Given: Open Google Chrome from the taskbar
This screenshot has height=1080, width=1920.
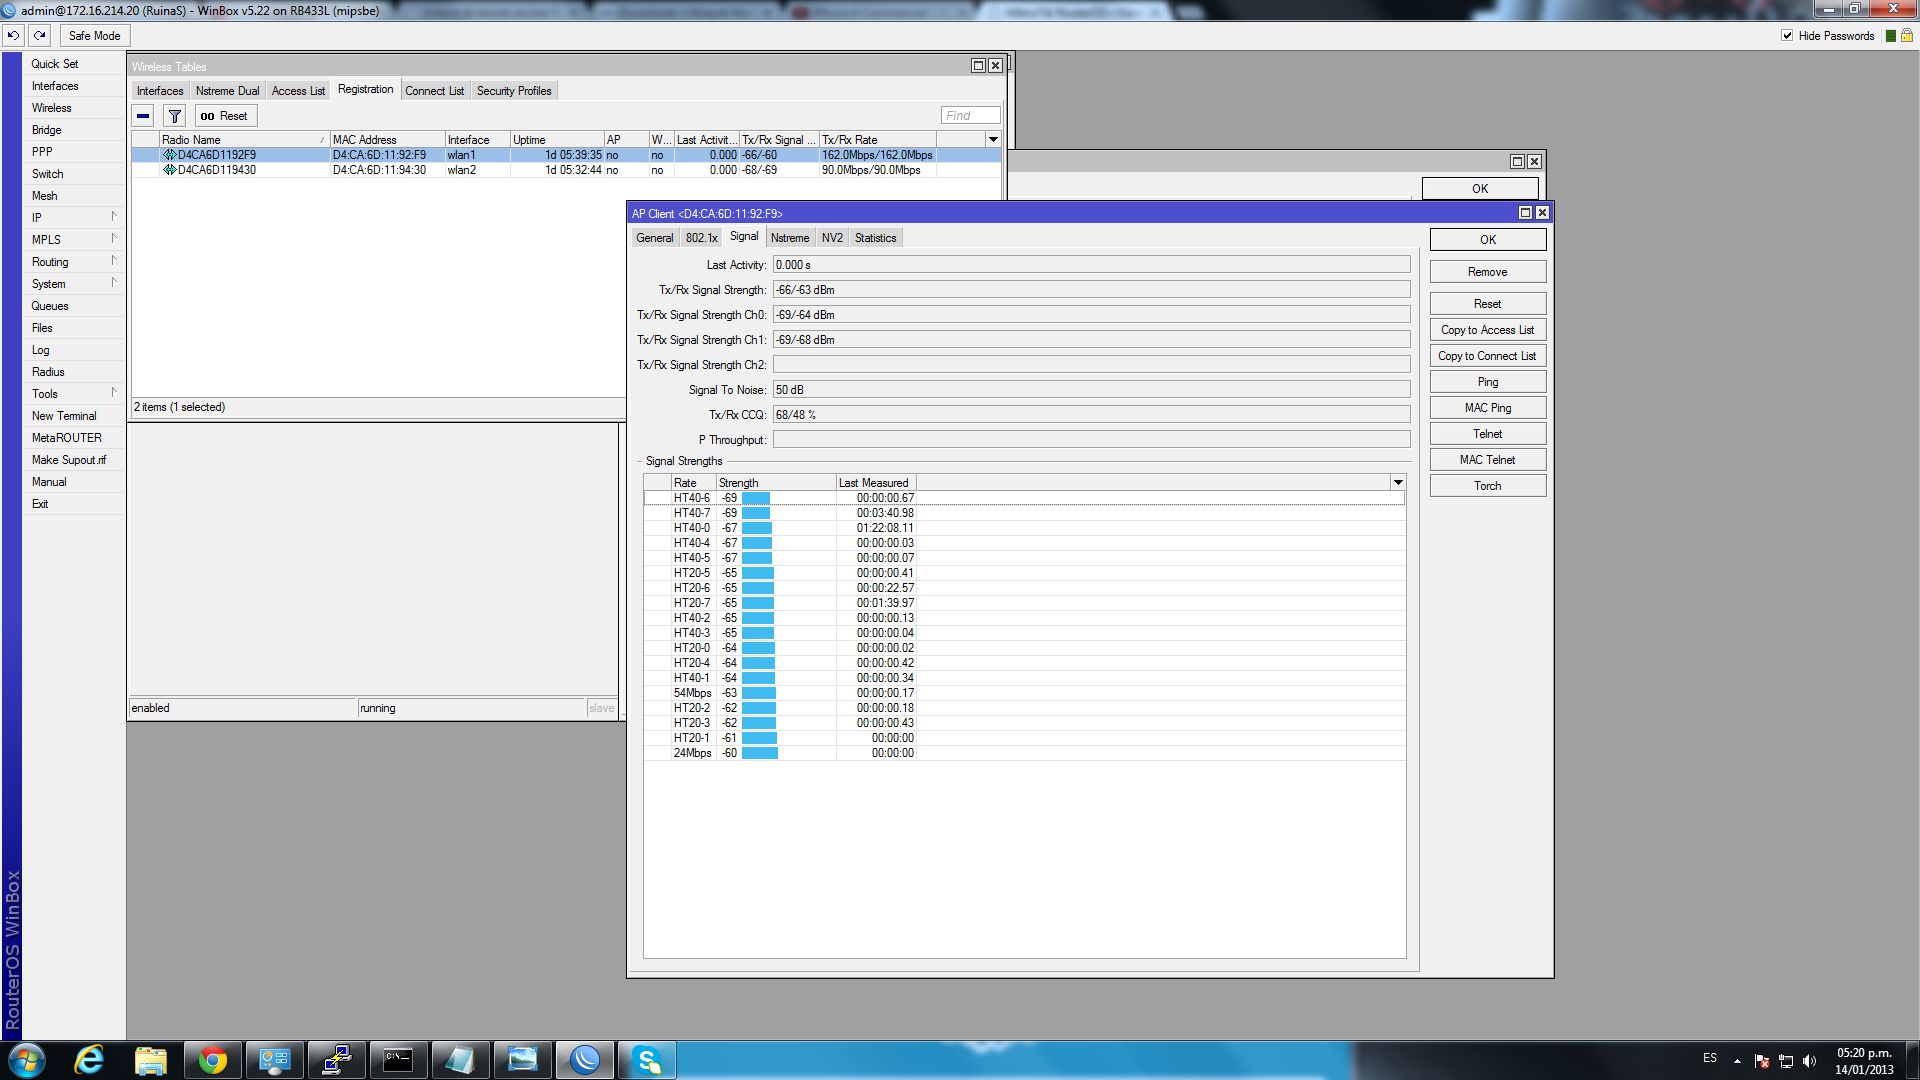Looking at the screenshot, I should coord(212,1060).
